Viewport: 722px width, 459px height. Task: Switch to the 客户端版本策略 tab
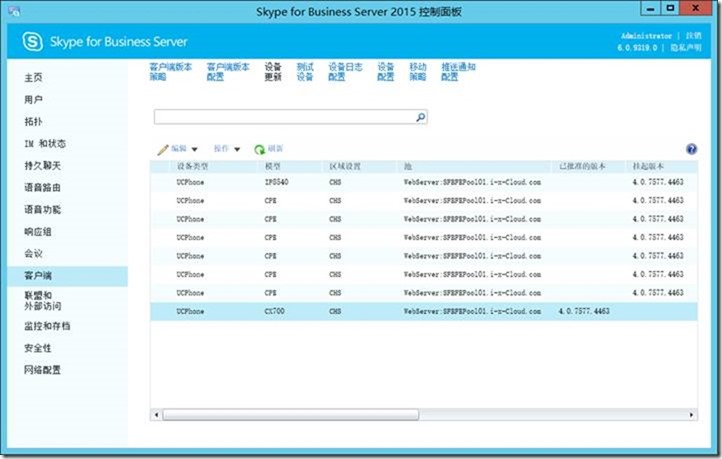171,72
